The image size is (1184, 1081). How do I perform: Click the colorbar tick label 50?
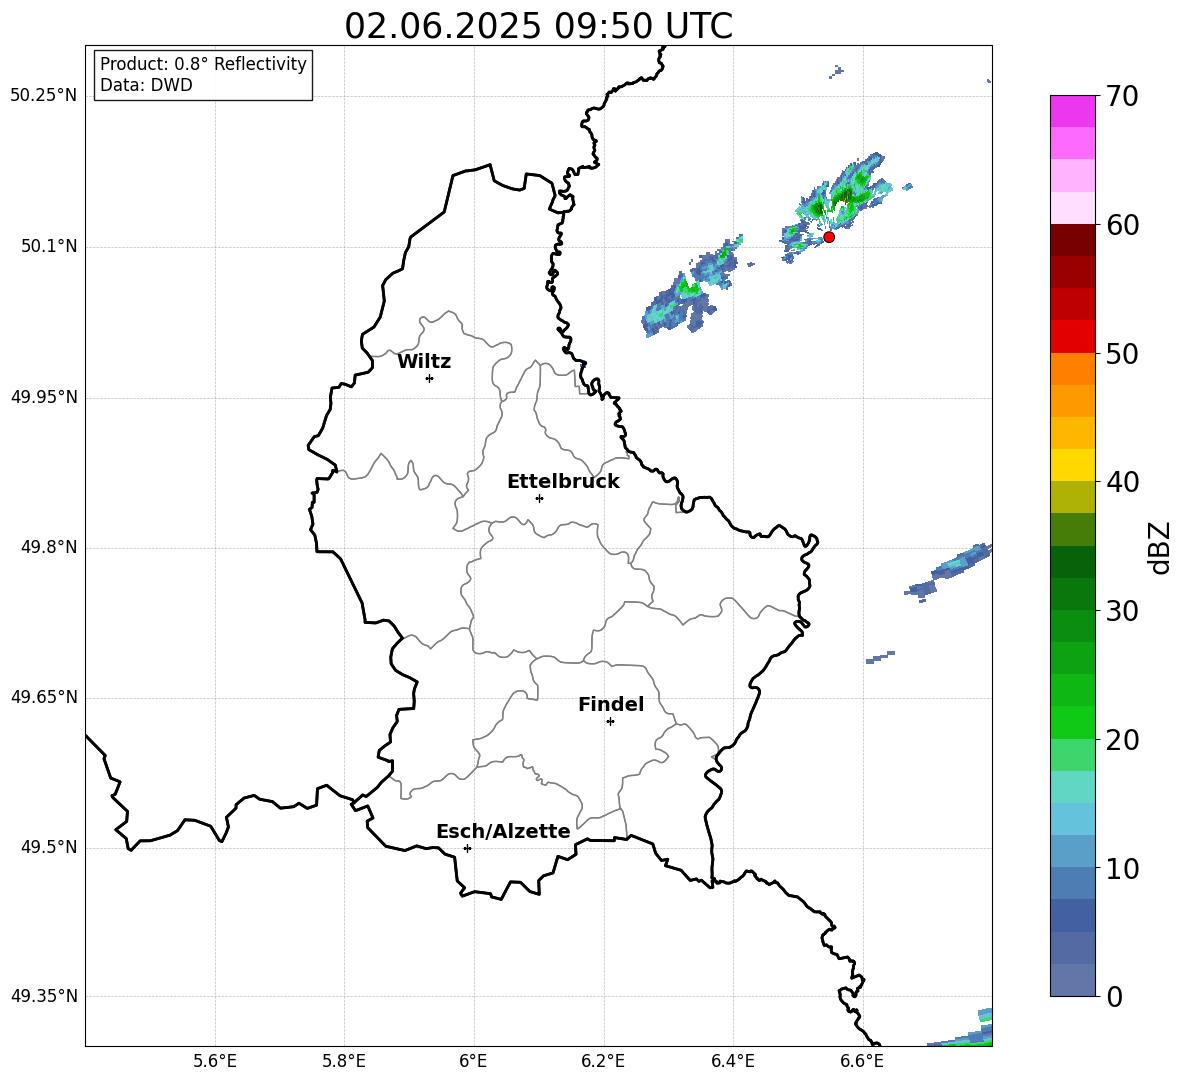pos(1122,353)
